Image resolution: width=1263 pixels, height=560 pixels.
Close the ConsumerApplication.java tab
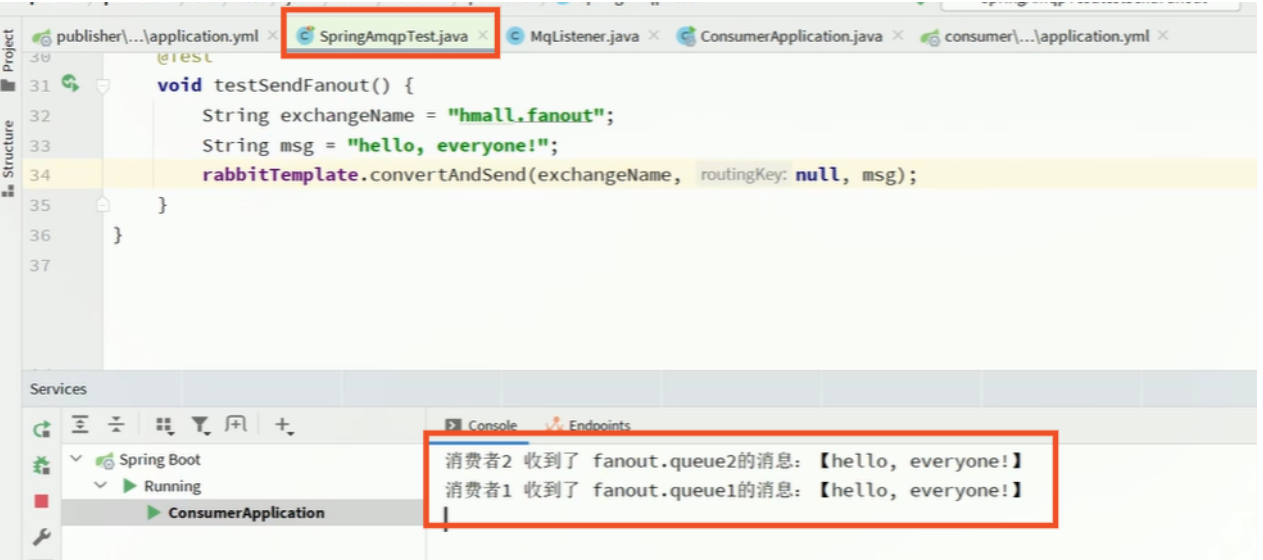tap(897, 36)
